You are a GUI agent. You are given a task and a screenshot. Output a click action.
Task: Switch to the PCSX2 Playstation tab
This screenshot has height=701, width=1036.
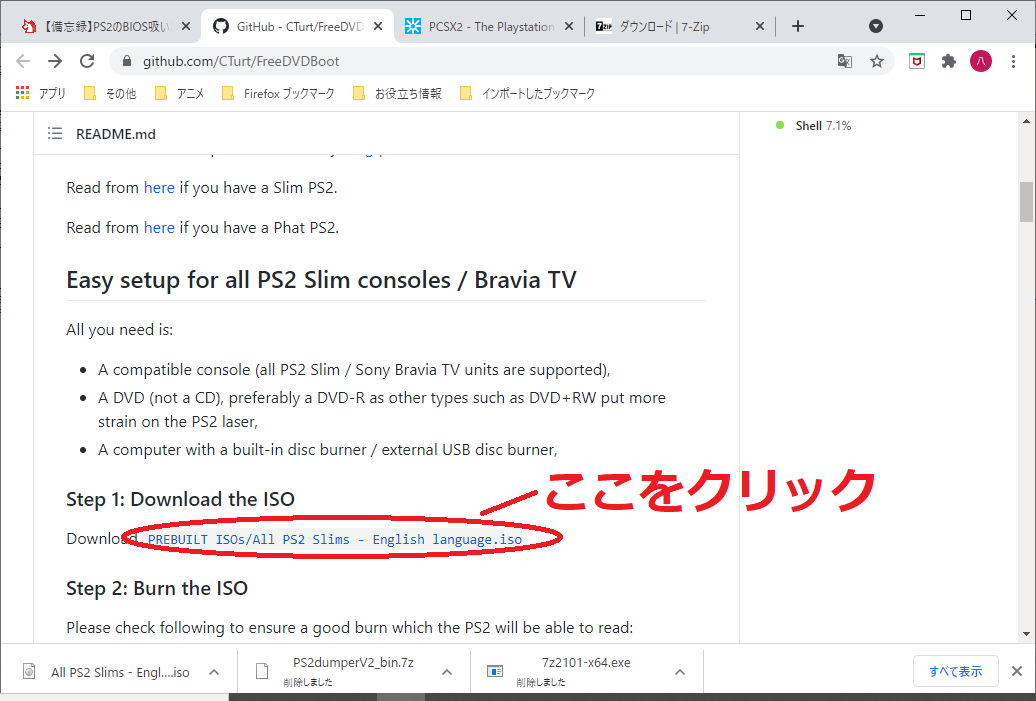489,26
